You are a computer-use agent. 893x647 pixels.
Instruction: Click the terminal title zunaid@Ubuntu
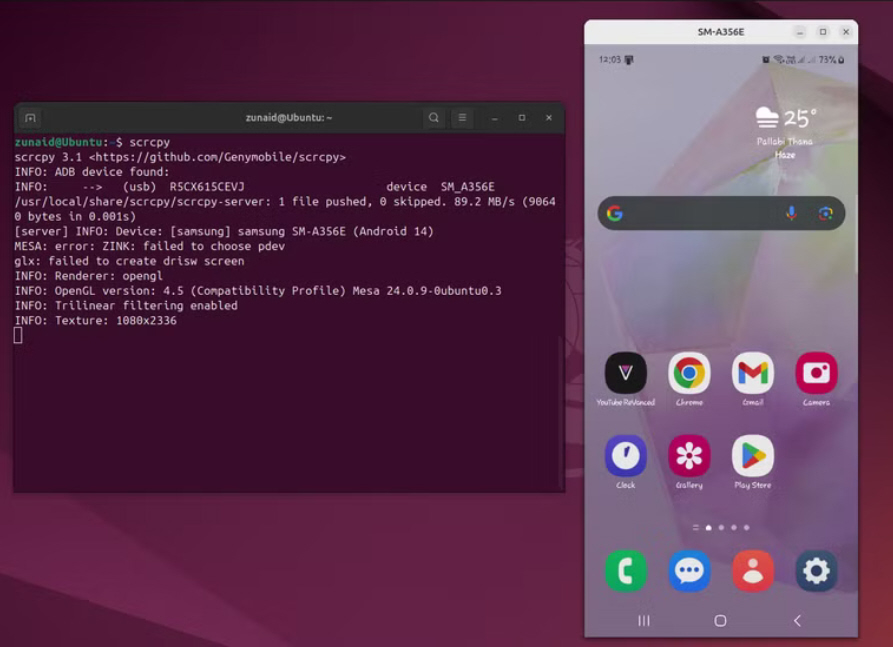click(x=289, y=118)
